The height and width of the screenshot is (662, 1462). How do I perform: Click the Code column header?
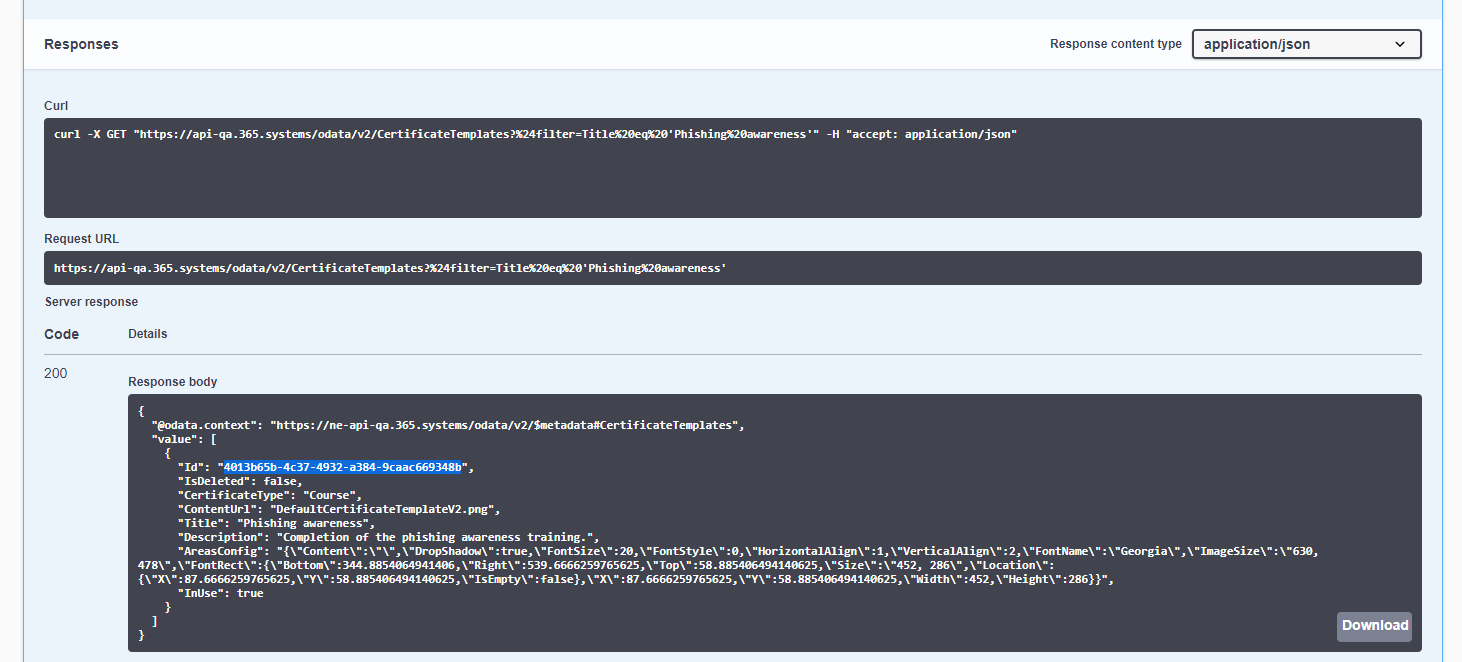point(60,333)
